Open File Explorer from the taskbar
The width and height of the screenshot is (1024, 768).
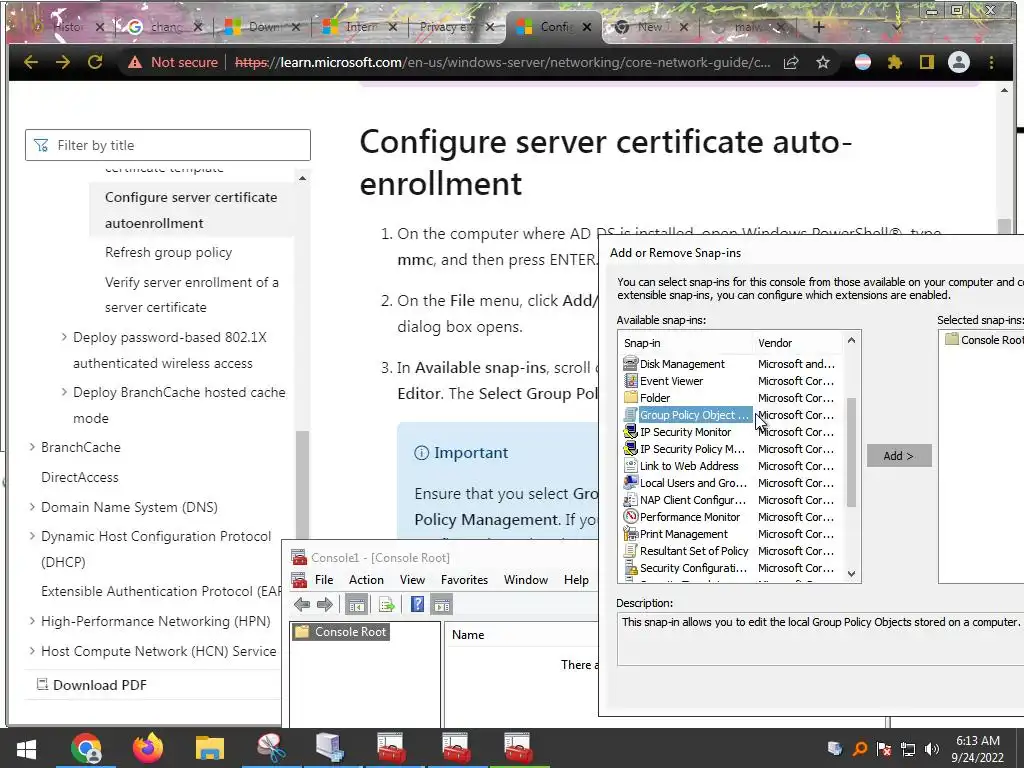pos(210,748)
